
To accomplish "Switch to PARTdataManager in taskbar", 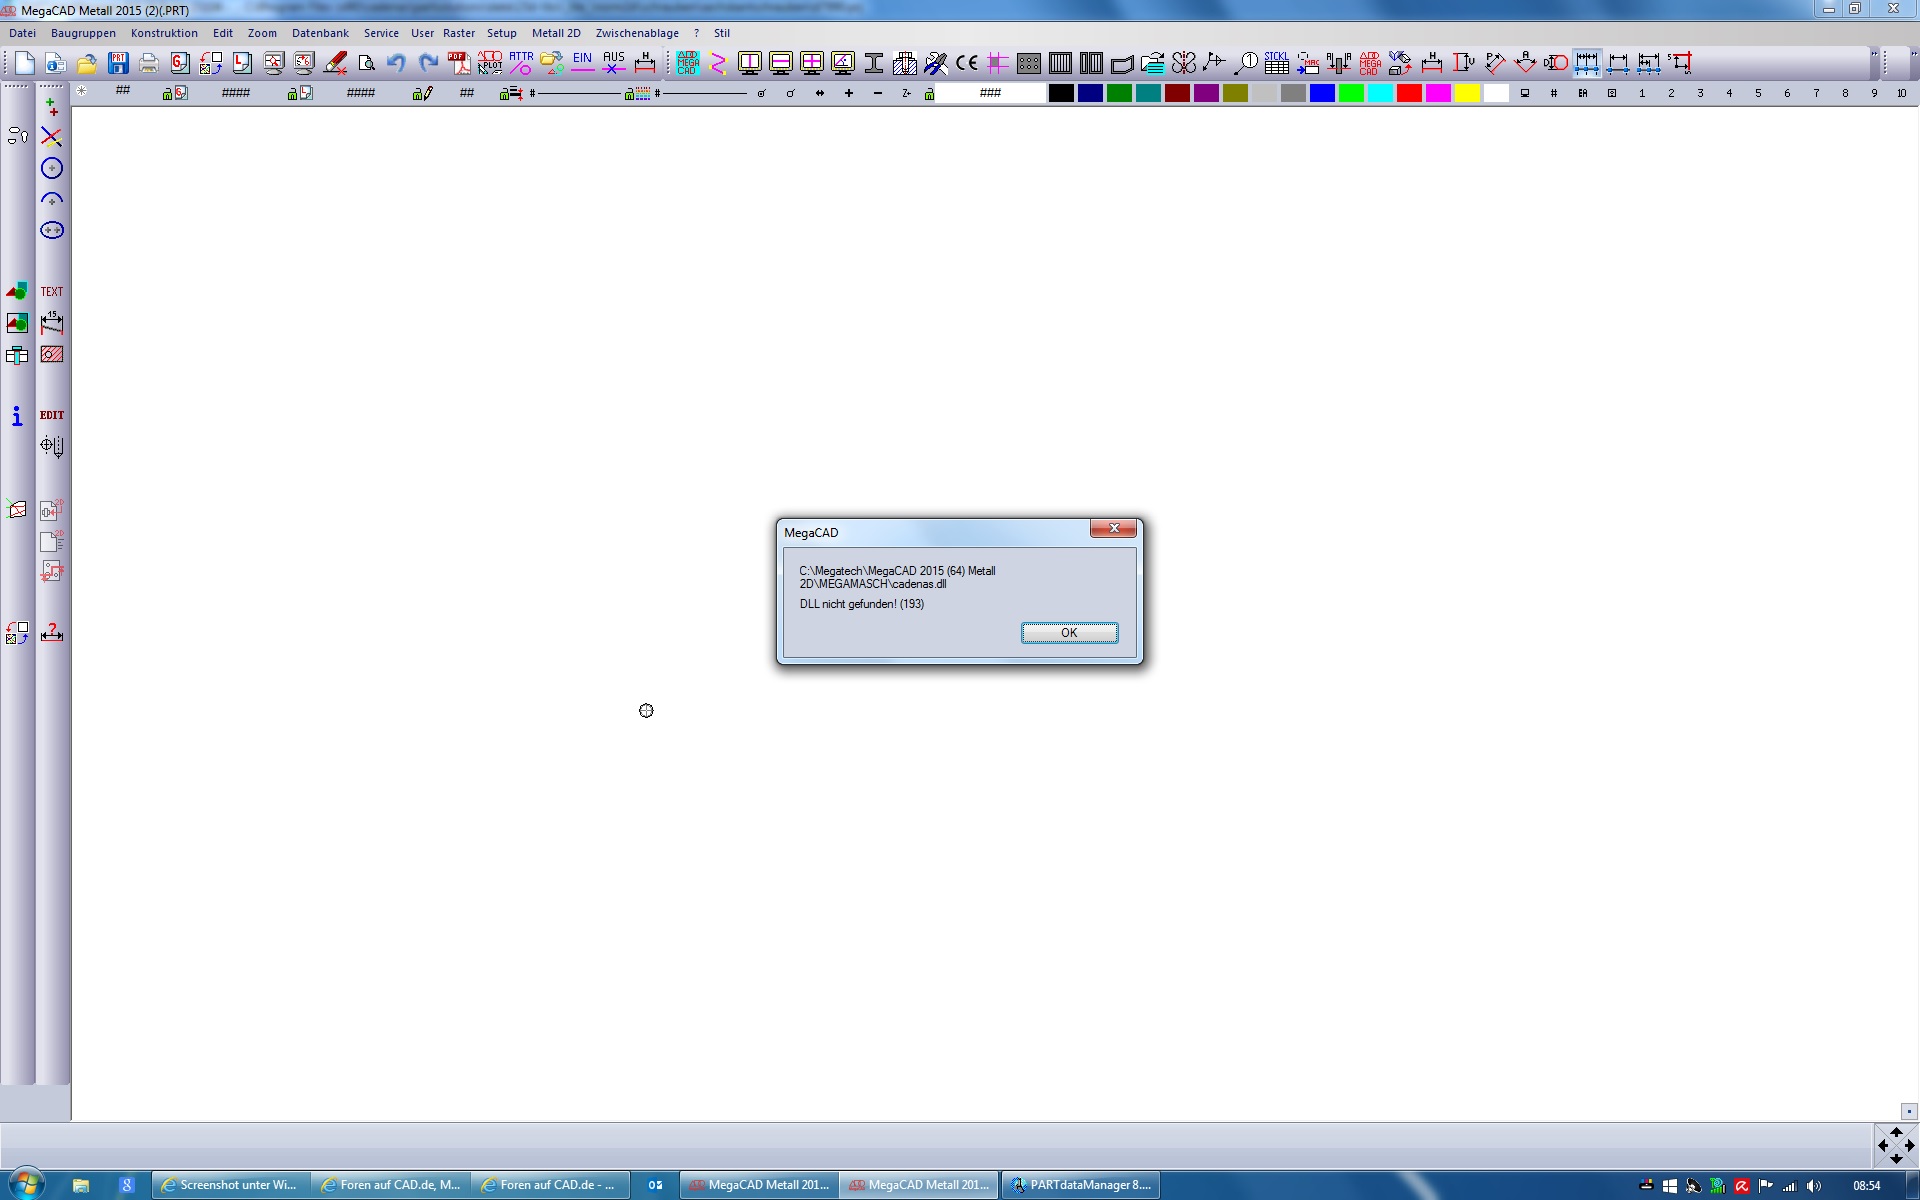I will click(x=1080, y=1185).
